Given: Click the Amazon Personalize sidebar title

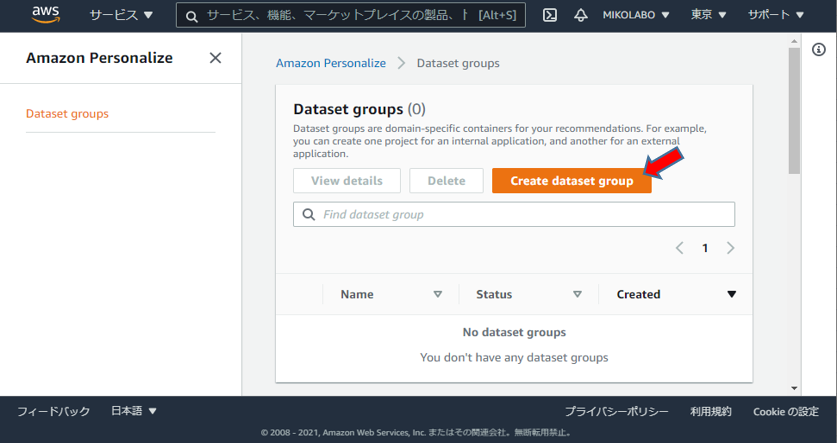Looking at the screenshot, I should tap(99, 58).
